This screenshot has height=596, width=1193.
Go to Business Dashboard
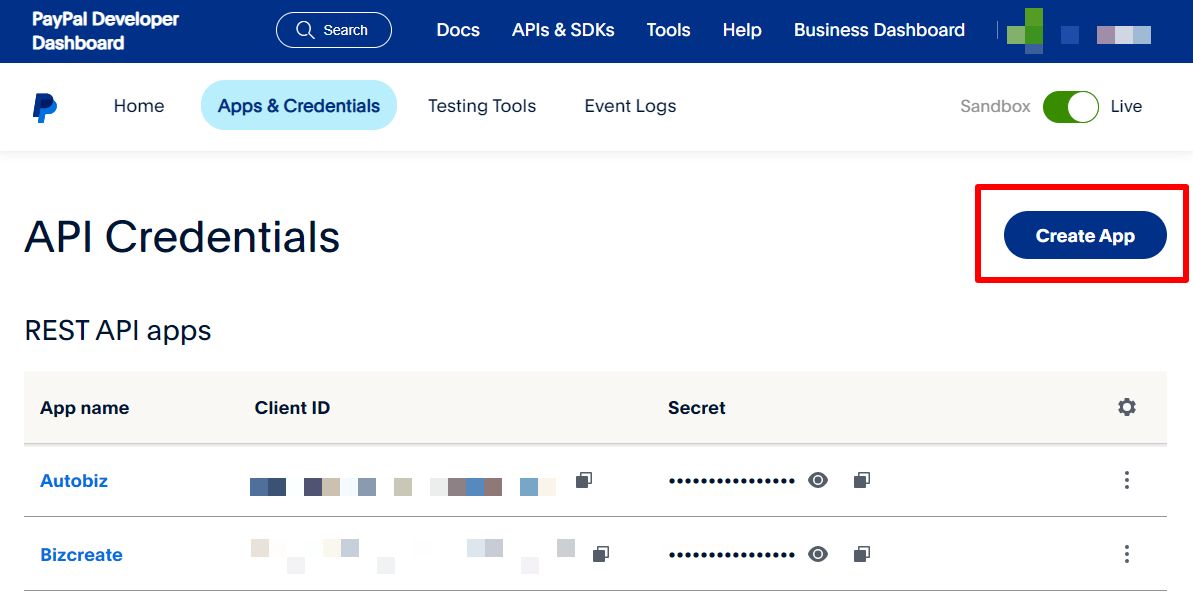point(880,30)
